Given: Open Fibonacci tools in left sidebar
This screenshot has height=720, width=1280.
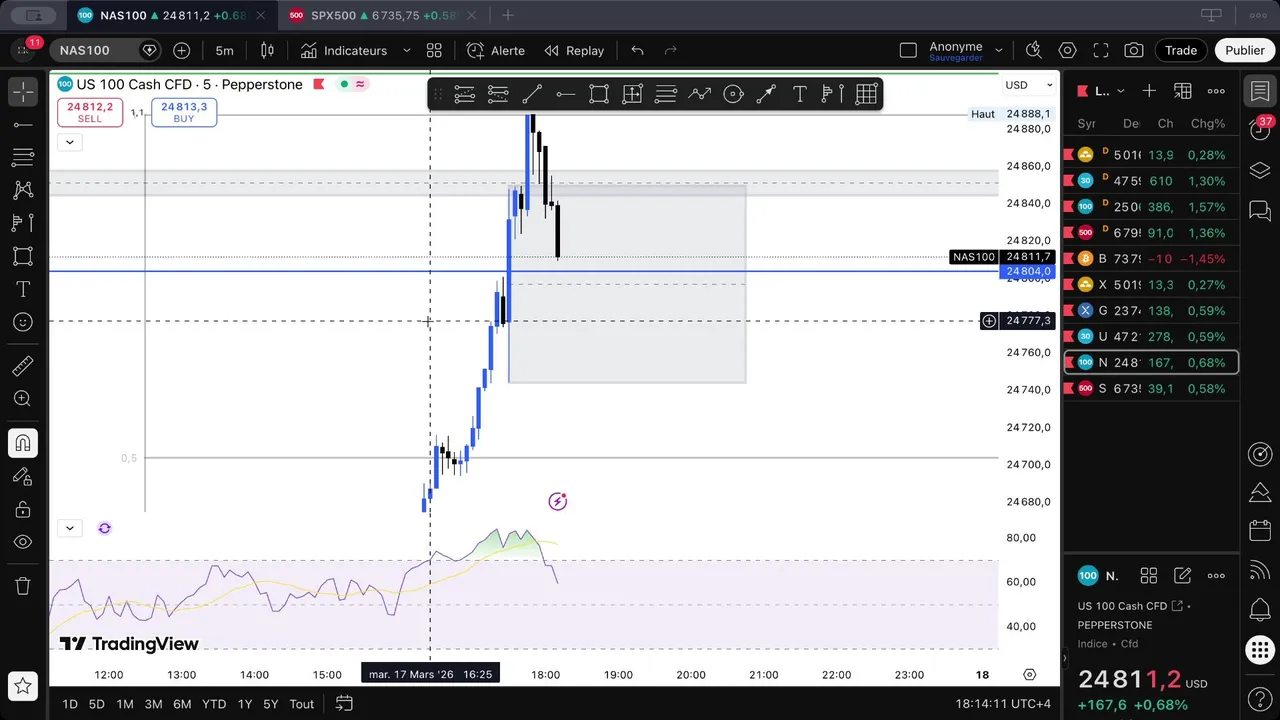Looking at the screenshot, I should (22, 157).
